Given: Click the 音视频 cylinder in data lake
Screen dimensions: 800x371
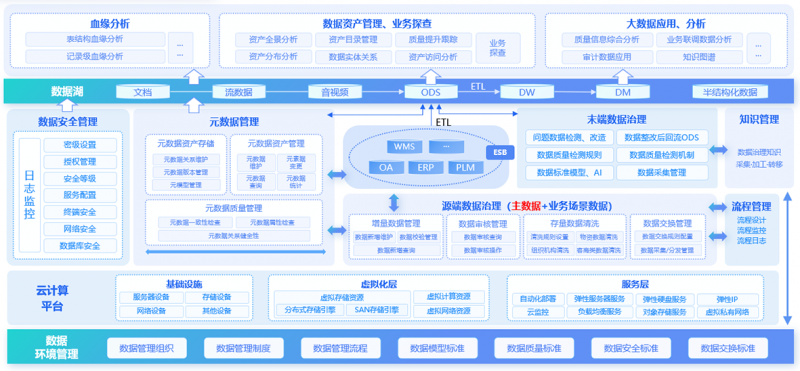Looking at the screenshot, I should click(x=335, y=92).
